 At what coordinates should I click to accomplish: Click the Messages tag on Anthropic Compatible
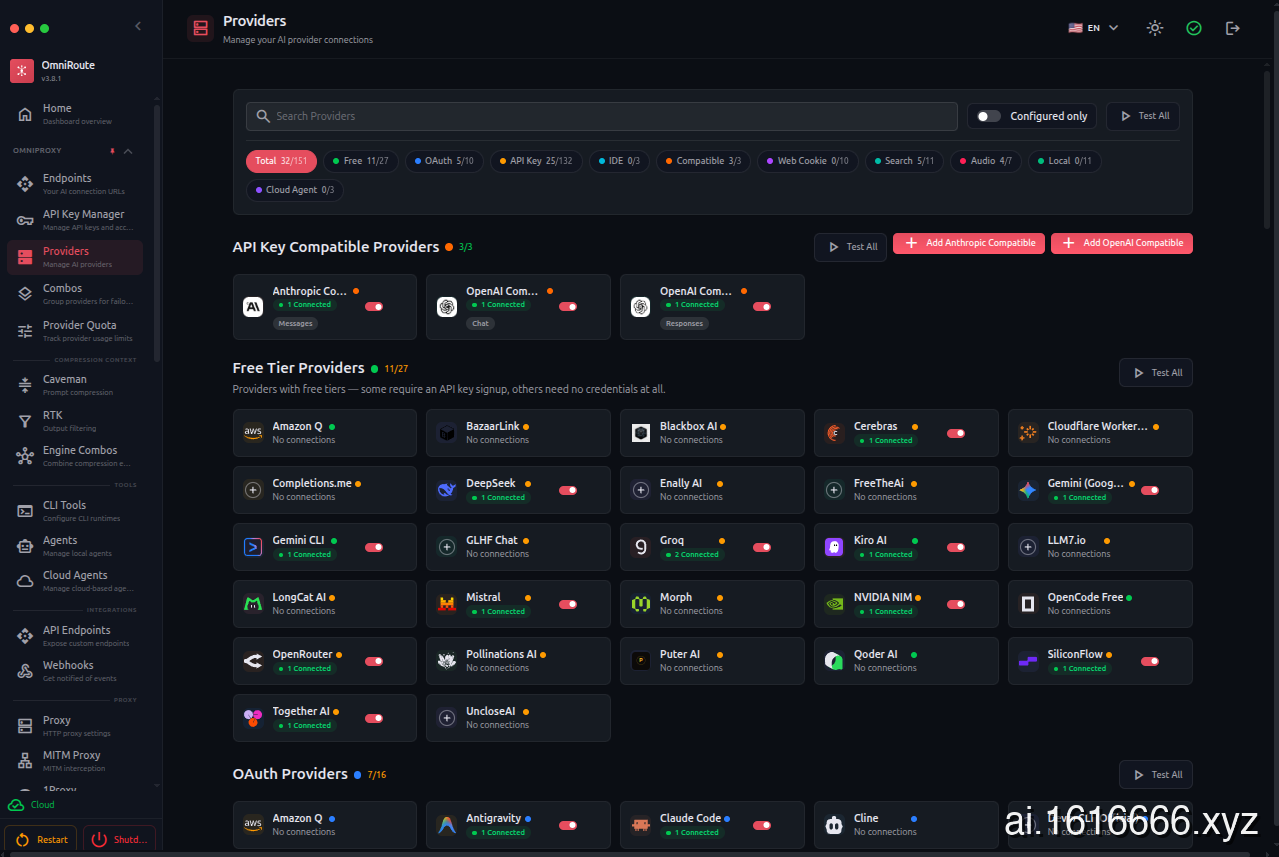pos(295,324)
